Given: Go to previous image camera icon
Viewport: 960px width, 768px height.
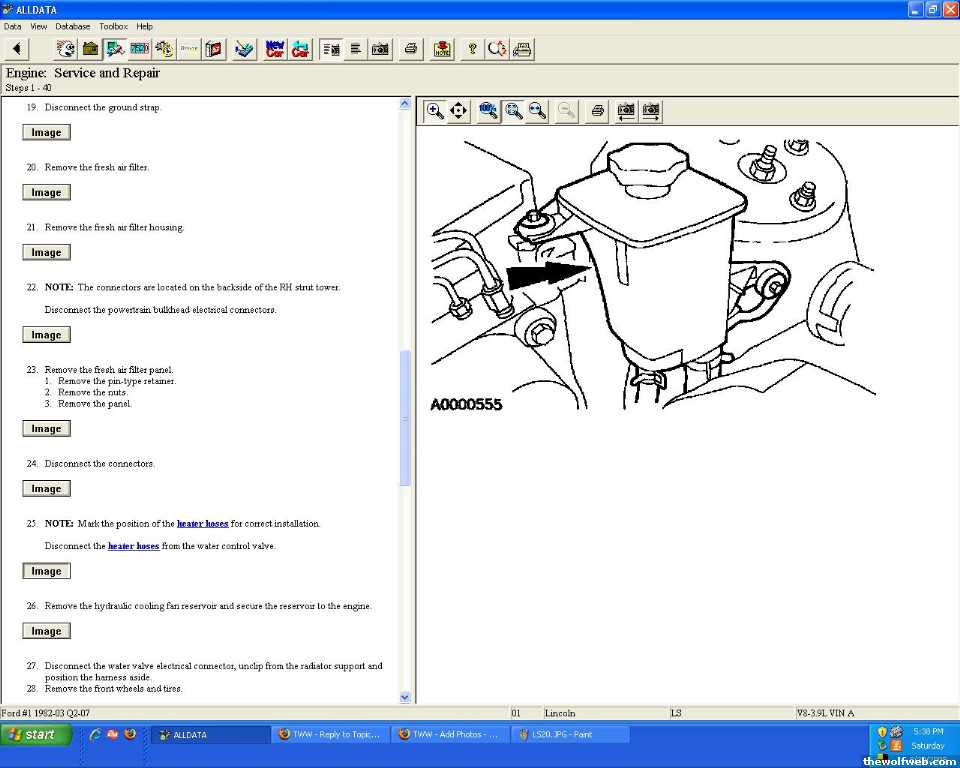Looking at the screenshot, I should (626, 111).
